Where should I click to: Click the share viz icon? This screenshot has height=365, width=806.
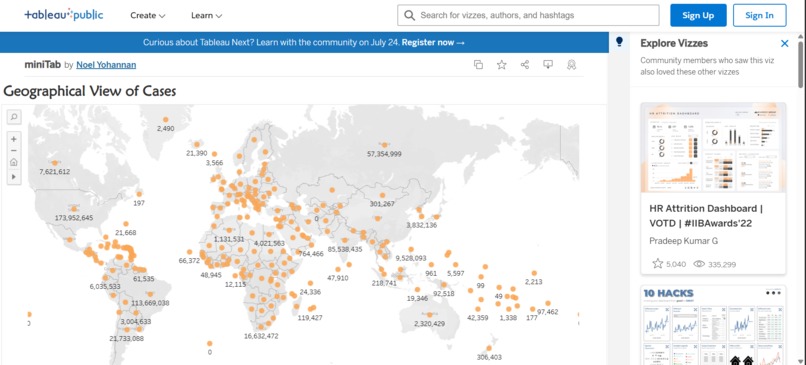tap(525, 65)
